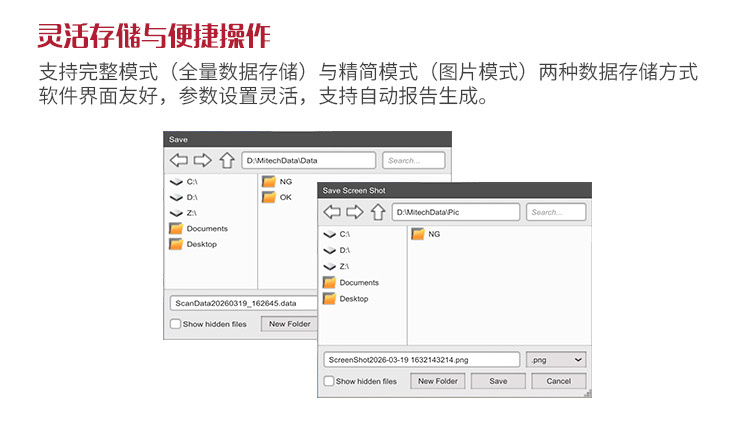Click forward arrow in Save dialog

click(x=202, y=160)
